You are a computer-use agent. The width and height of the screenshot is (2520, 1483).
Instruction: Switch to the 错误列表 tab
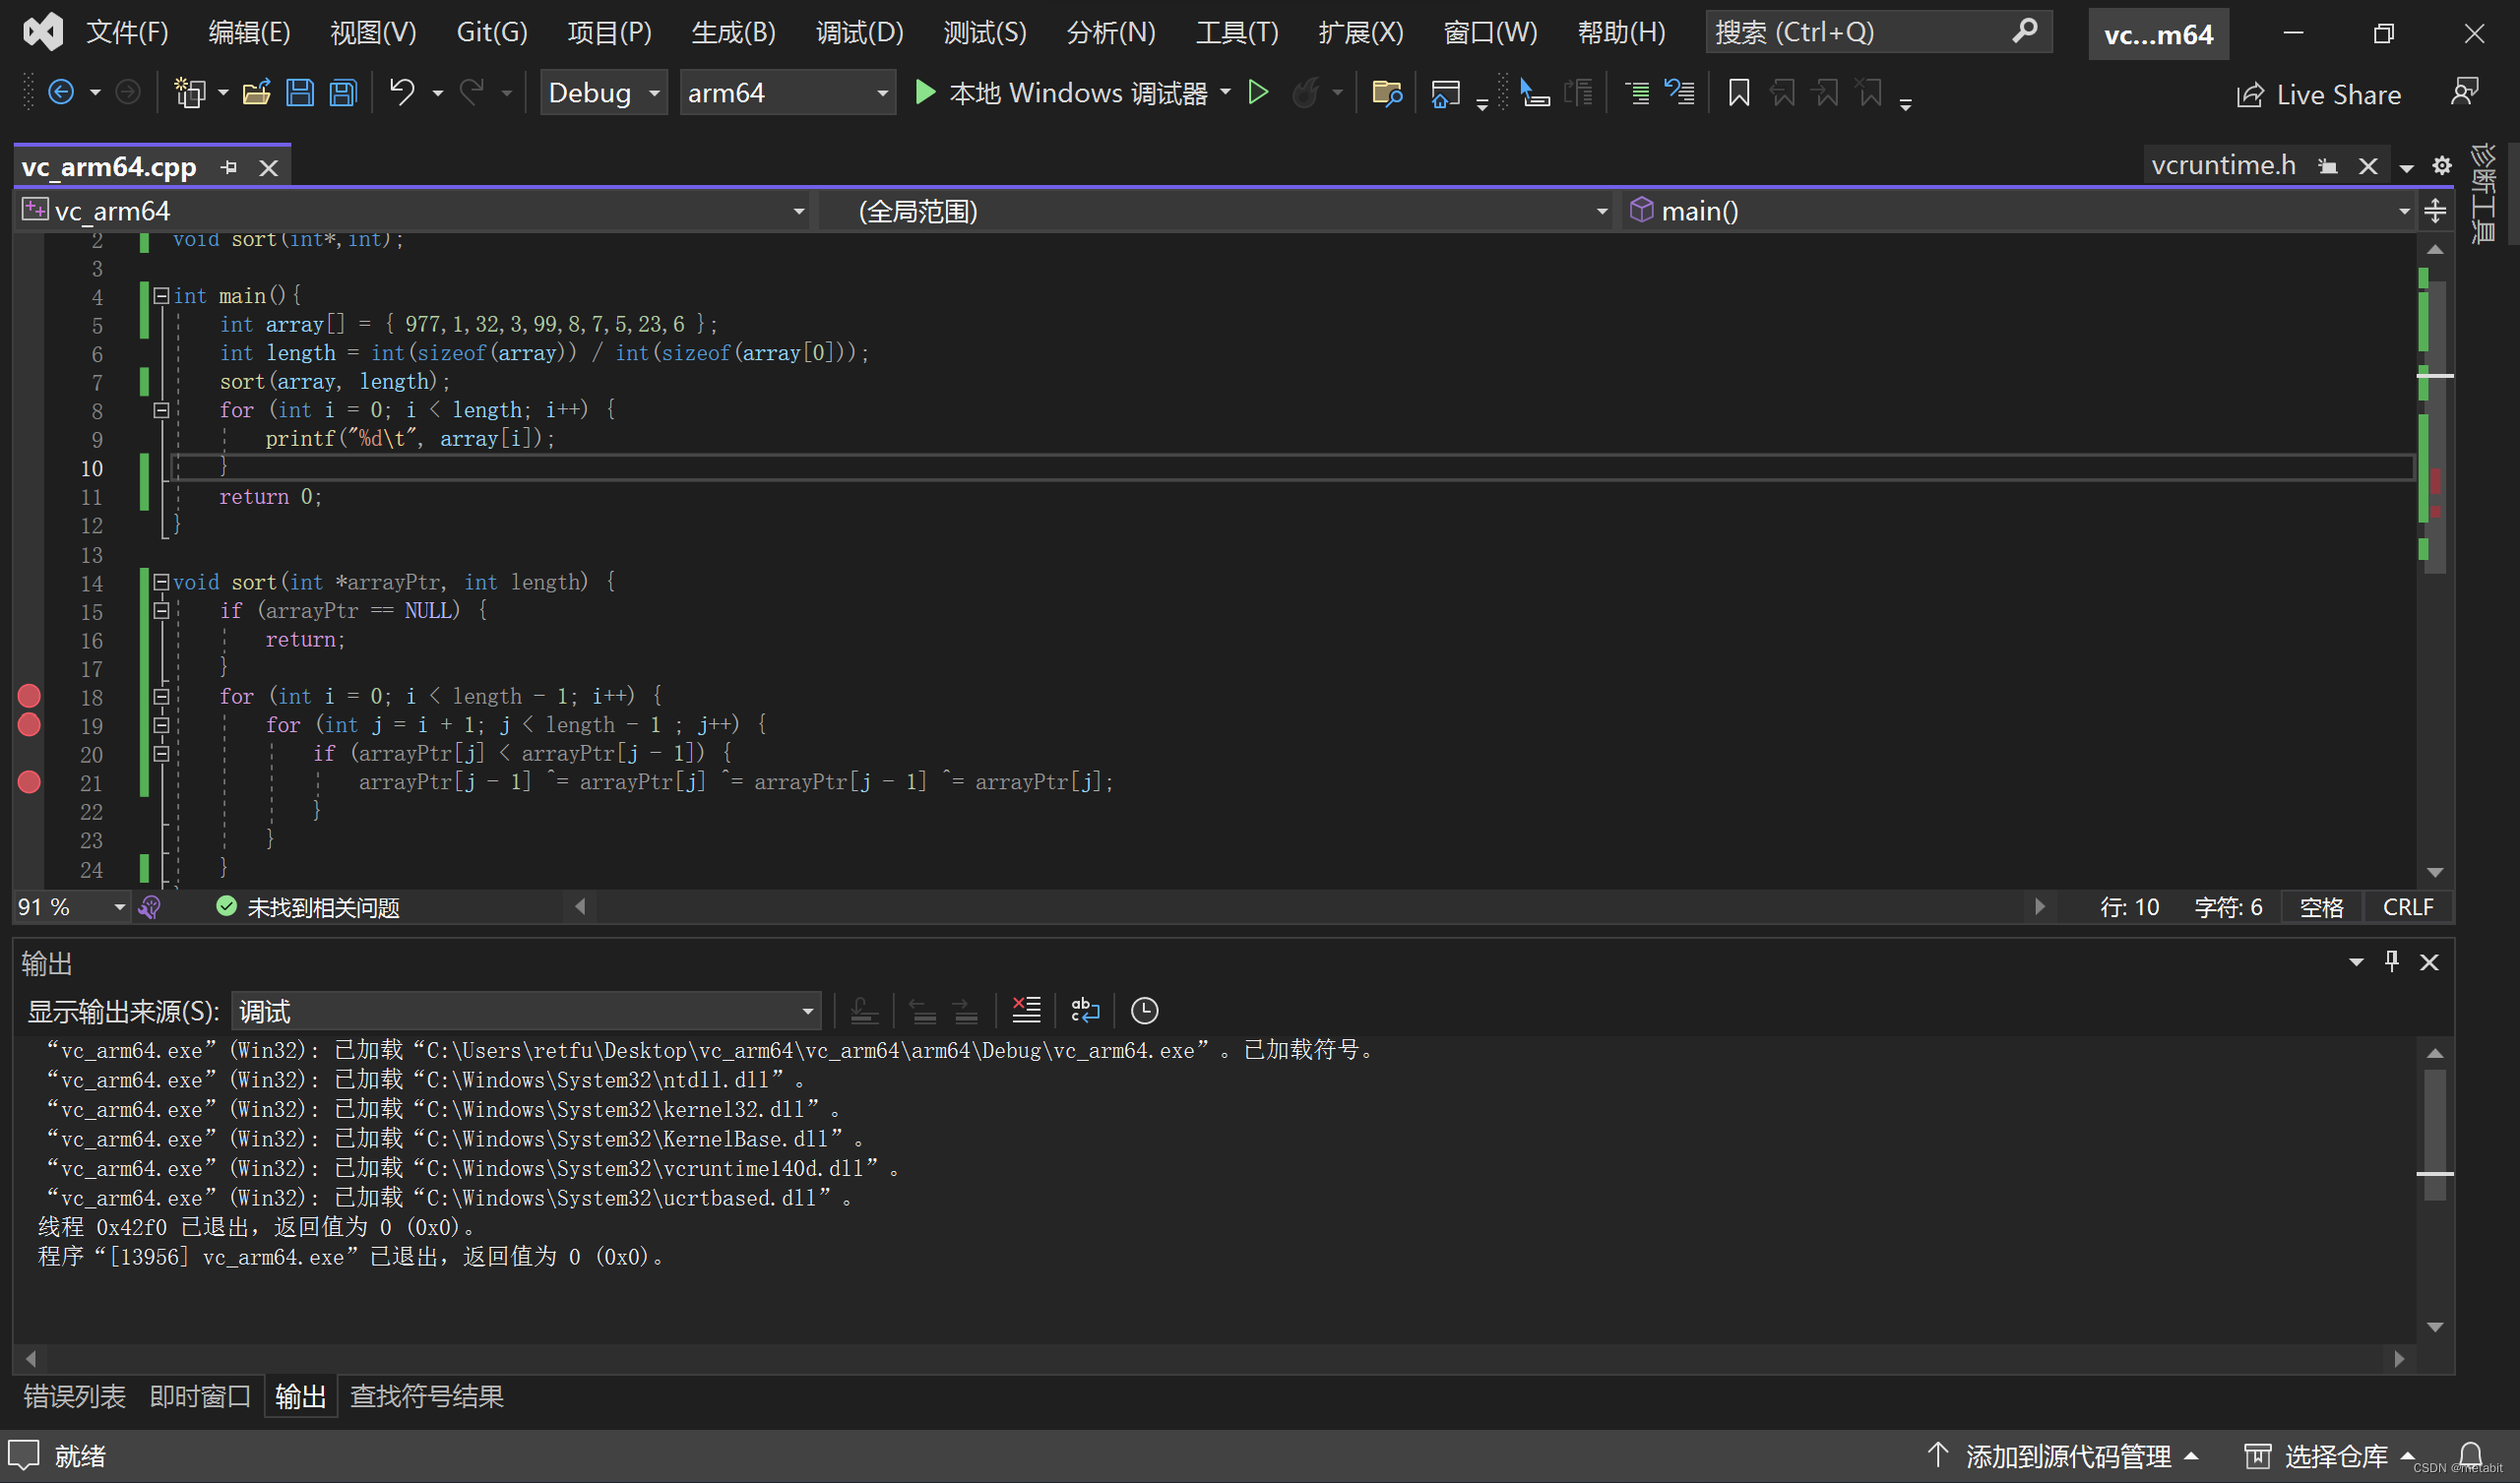(x=74, y=1396)
